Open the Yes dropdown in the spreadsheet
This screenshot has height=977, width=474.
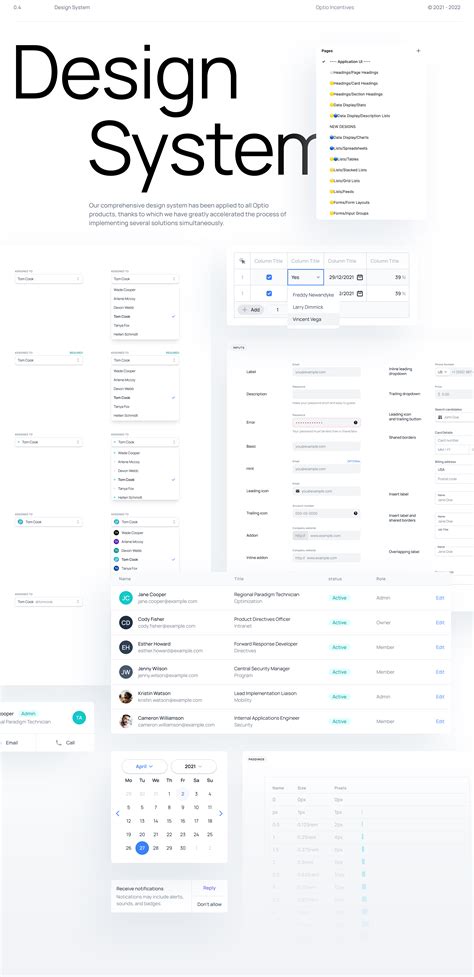point(305,277)
